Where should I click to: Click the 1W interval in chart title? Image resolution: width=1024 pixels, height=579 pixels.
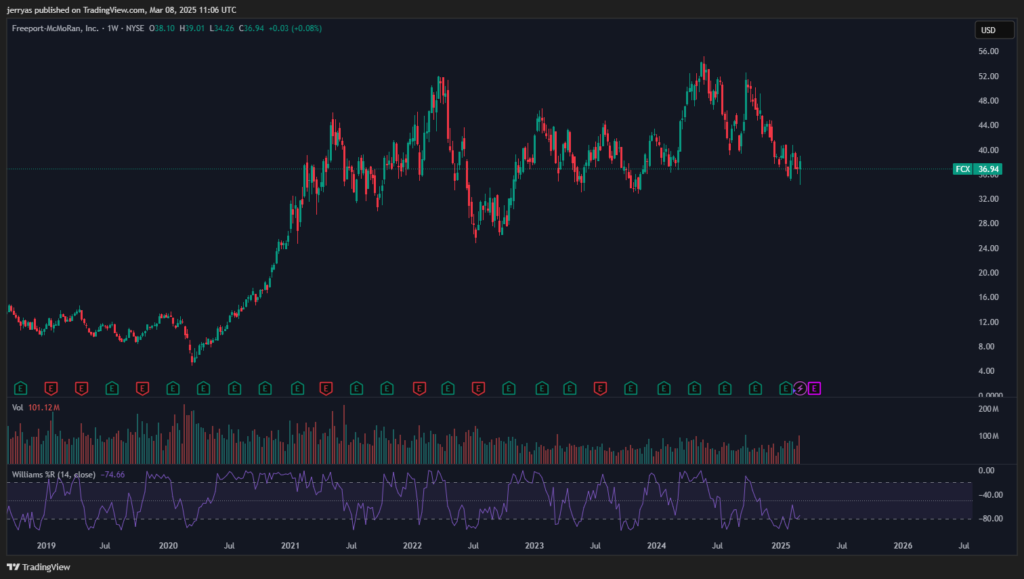(112, 28)
